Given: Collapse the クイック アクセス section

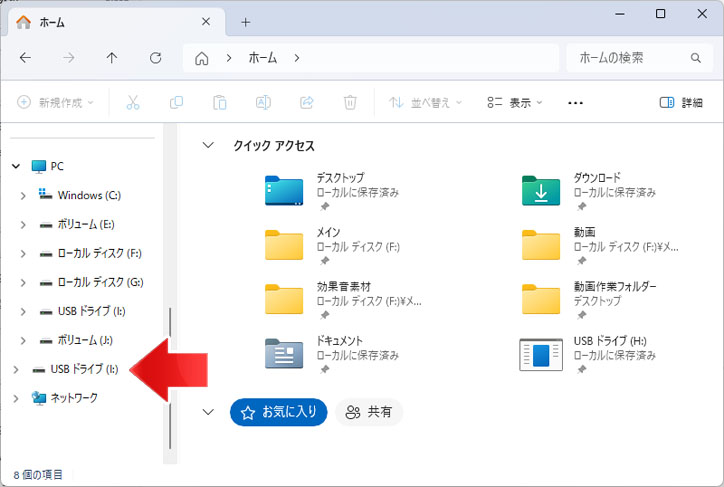Looking at the screenshot, I should point(208,145).
